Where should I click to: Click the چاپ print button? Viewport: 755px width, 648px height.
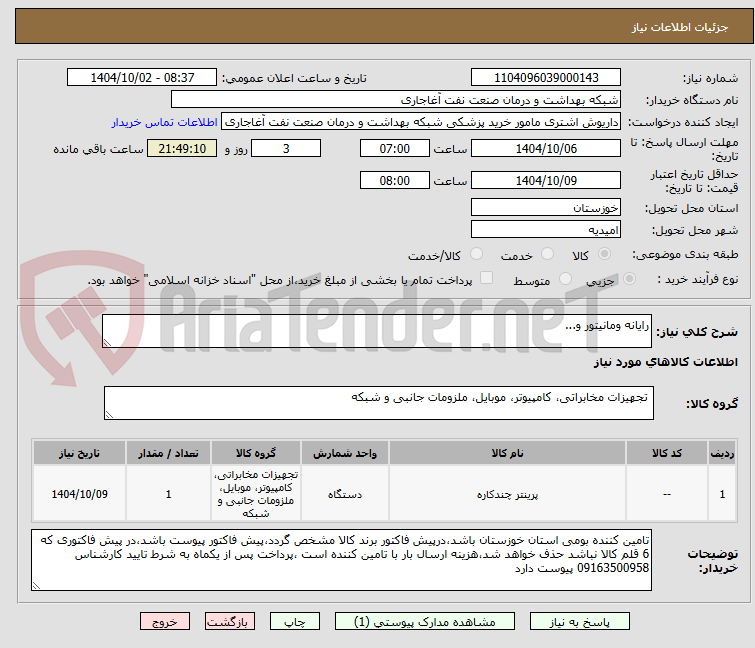tap(295, 622)
